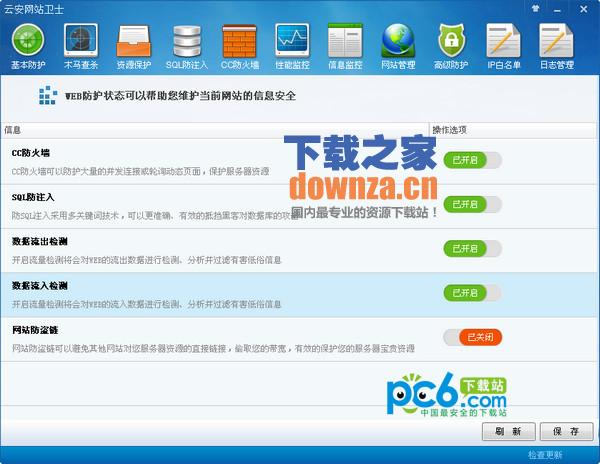Click the 保存 button
Viewport: 600px width, 464px height.
point(566,431)
